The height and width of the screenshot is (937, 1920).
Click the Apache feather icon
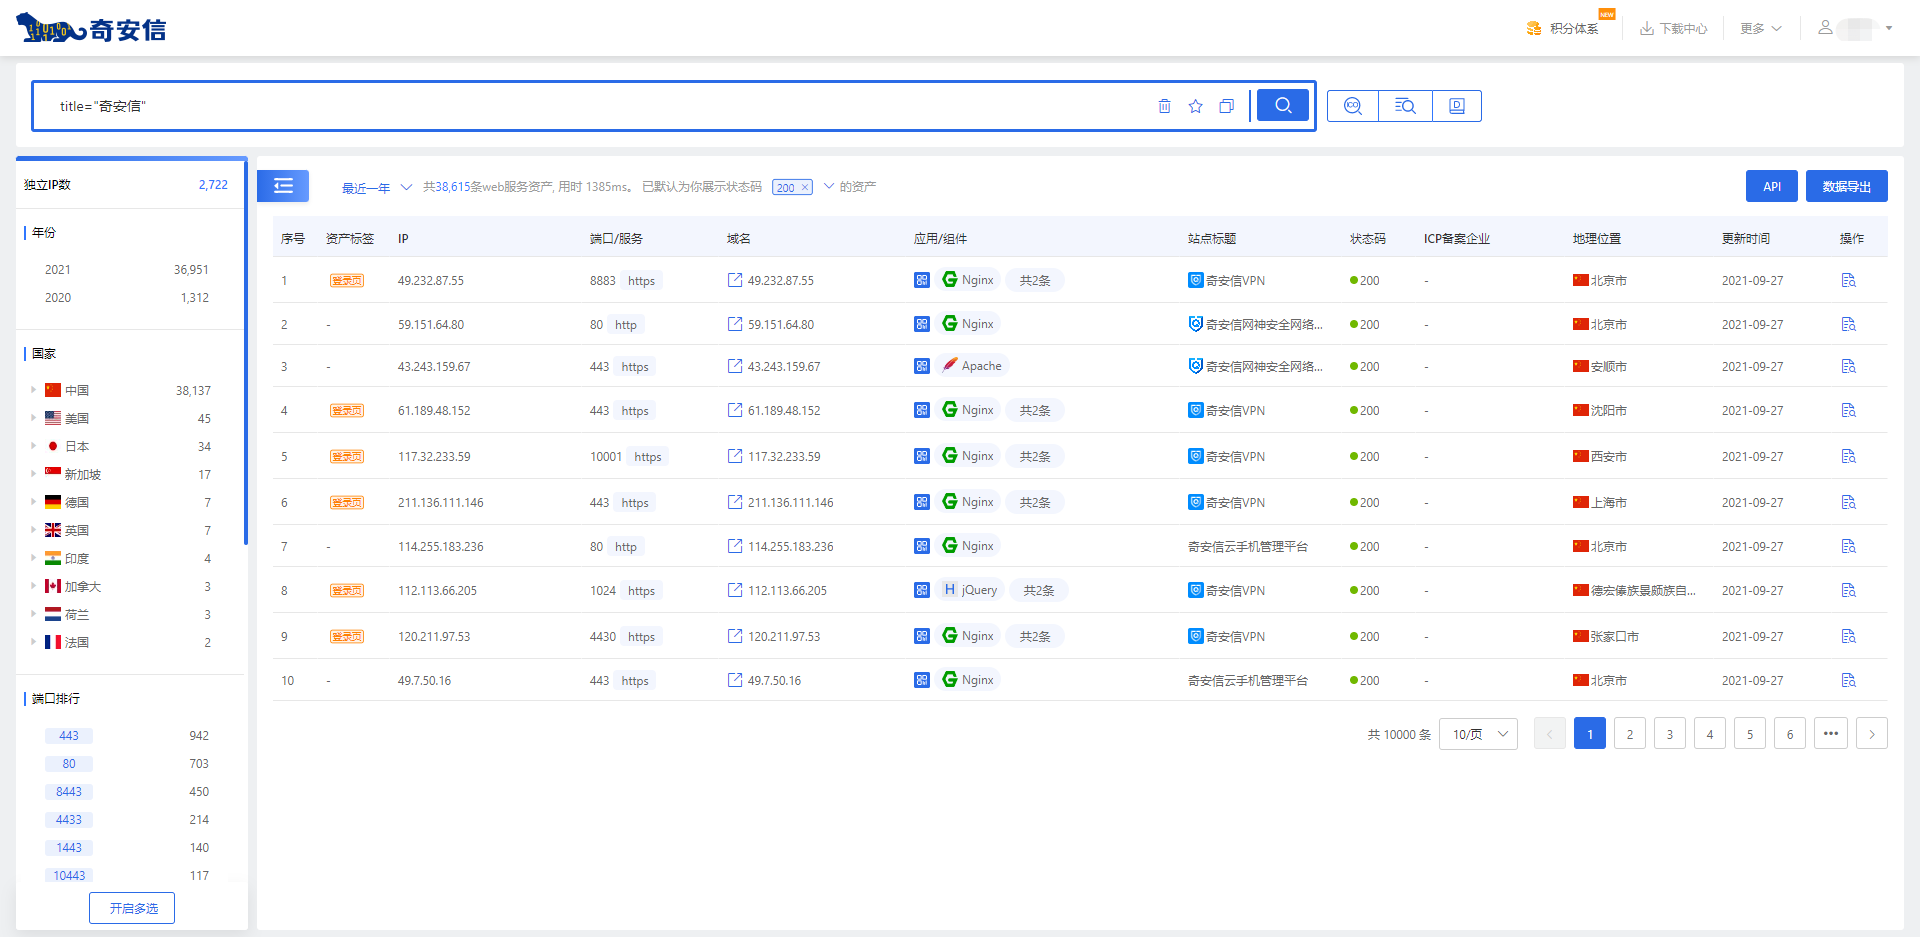pyautogui.click(x=950, y=365)
